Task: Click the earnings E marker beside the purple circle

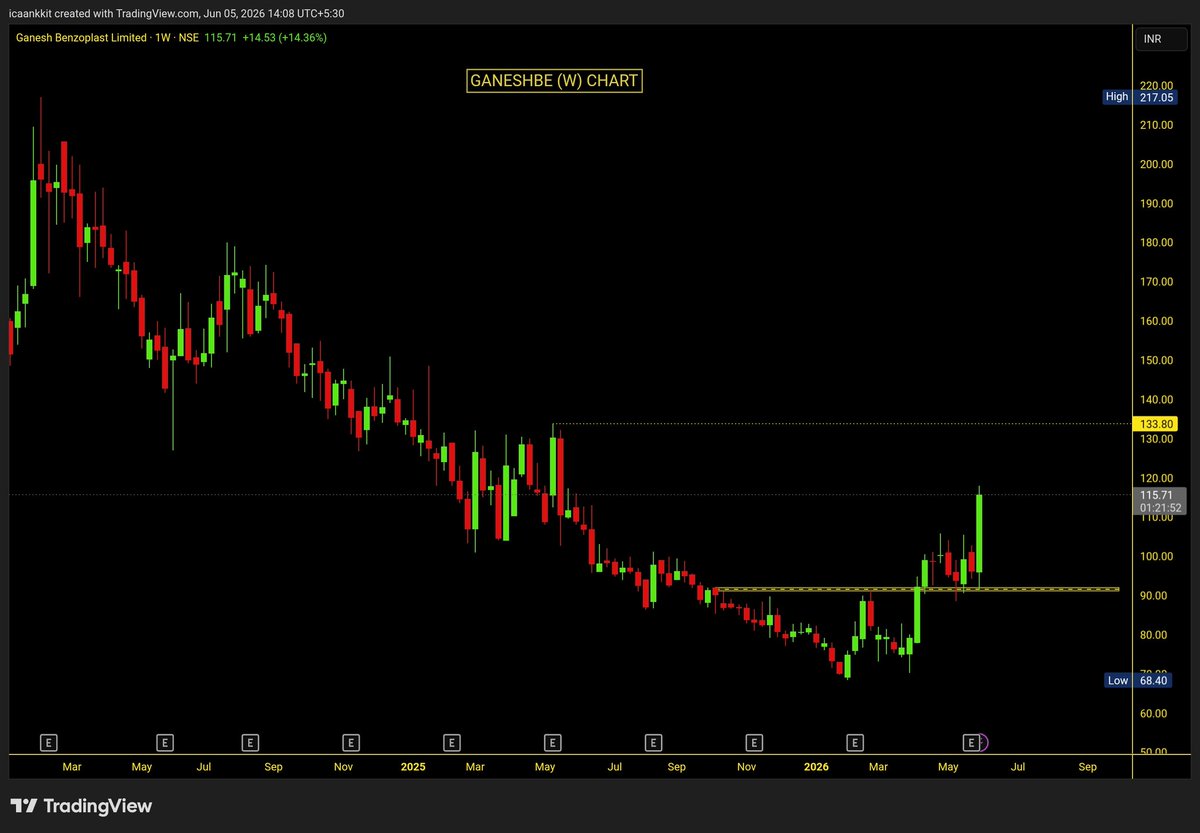Action: [970, 742]
